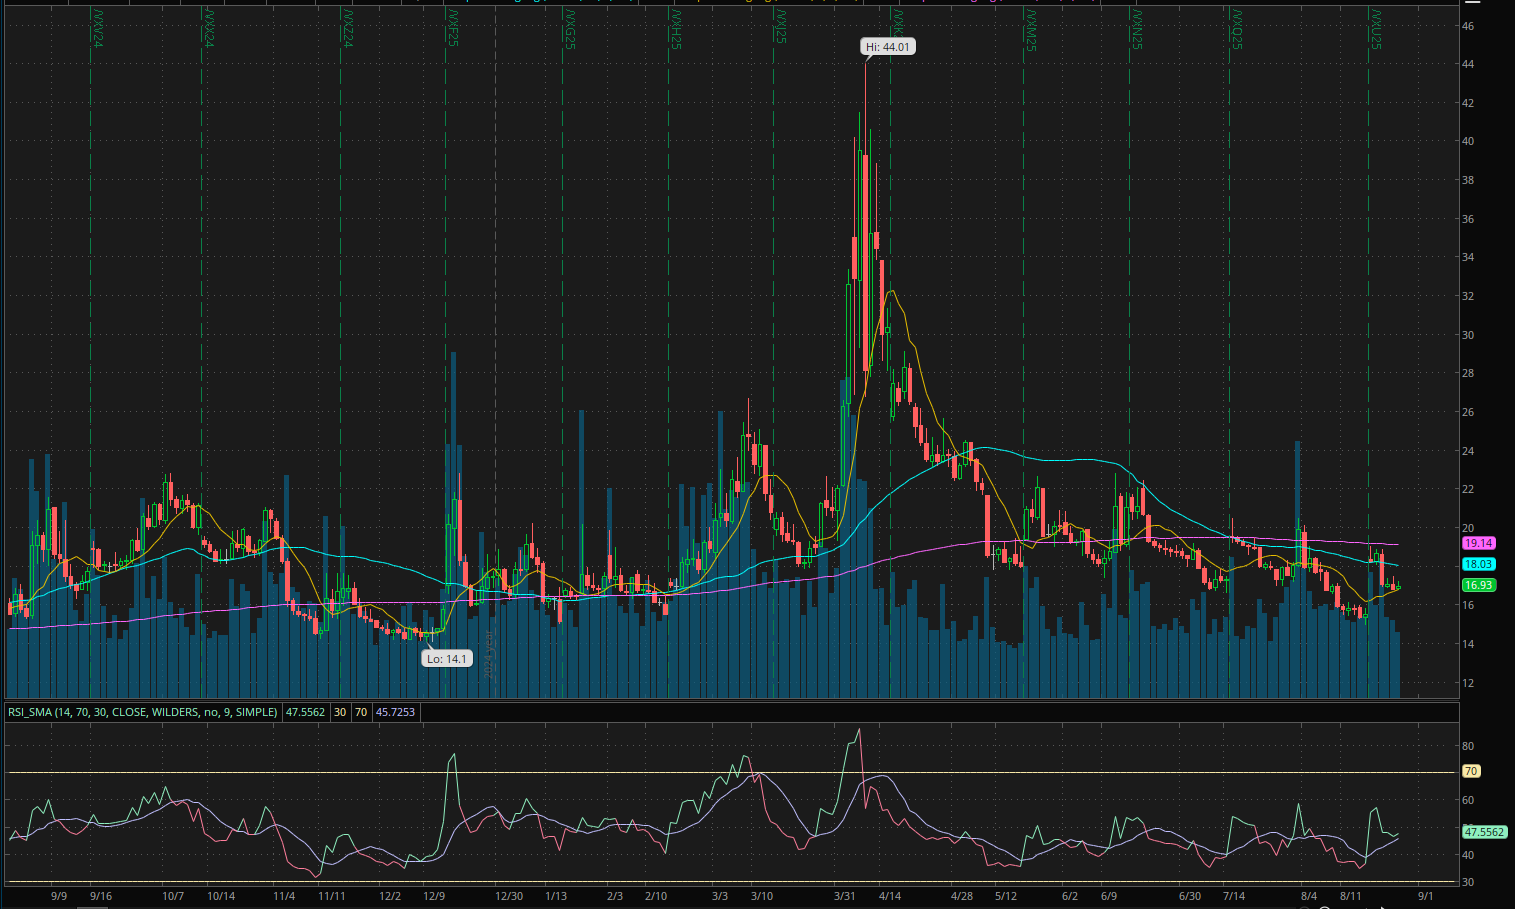Screen dimensions: 1515x909
Task: Click oversold value 30 in RSI header
Action: pyautogui.click(x=340, y=712)
